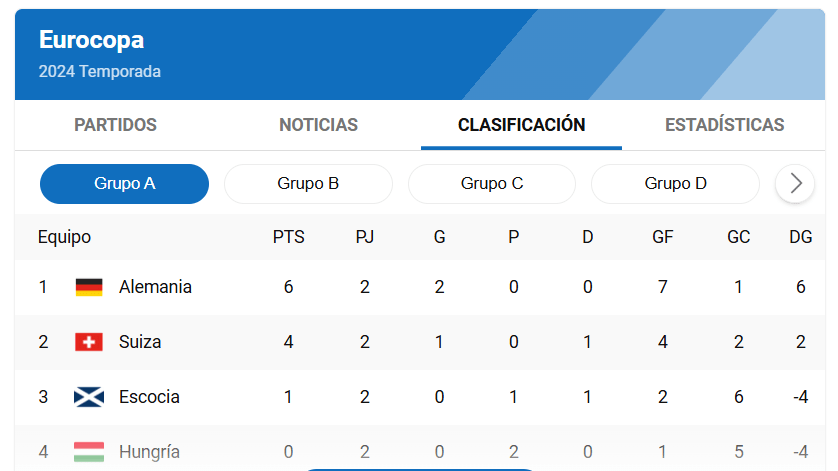Open the Alemania team row

click(x=420, y=288)
